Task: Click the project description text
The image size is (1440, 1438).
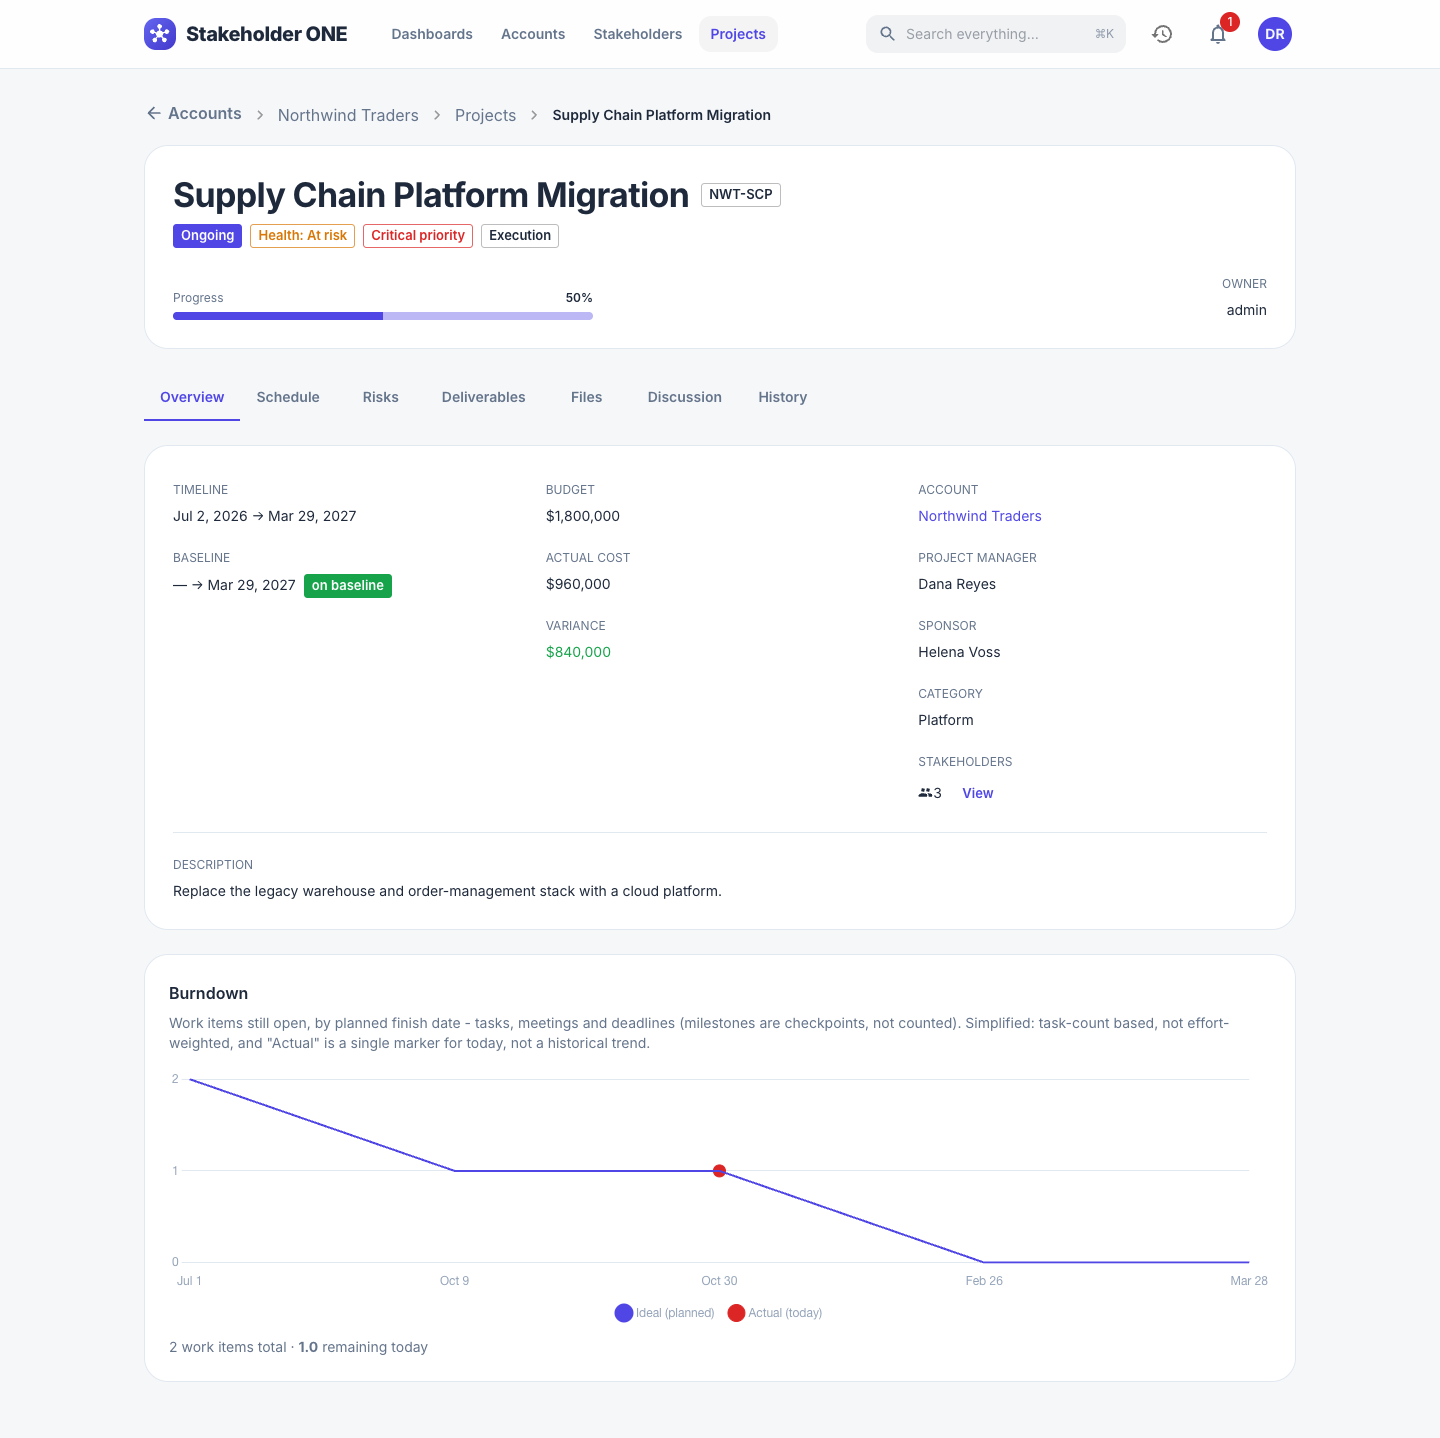Action: coord(447,891)
